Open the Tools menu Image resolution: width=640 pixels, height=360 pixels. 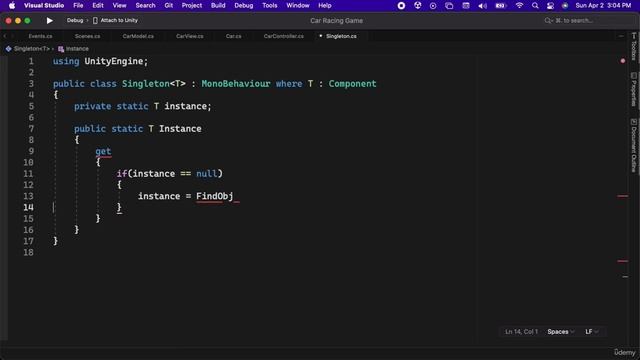pos(269,5)
